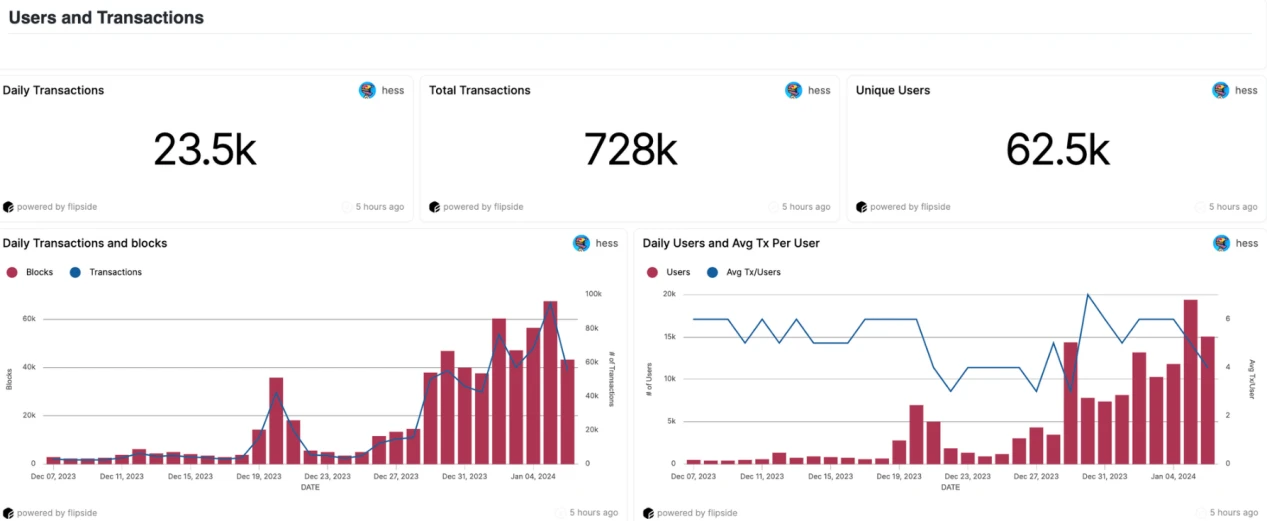Click hess avatar on Daily Users and Avg Tx chart
Viewport: 1267px width, 521px height.
coord(1221,243)
